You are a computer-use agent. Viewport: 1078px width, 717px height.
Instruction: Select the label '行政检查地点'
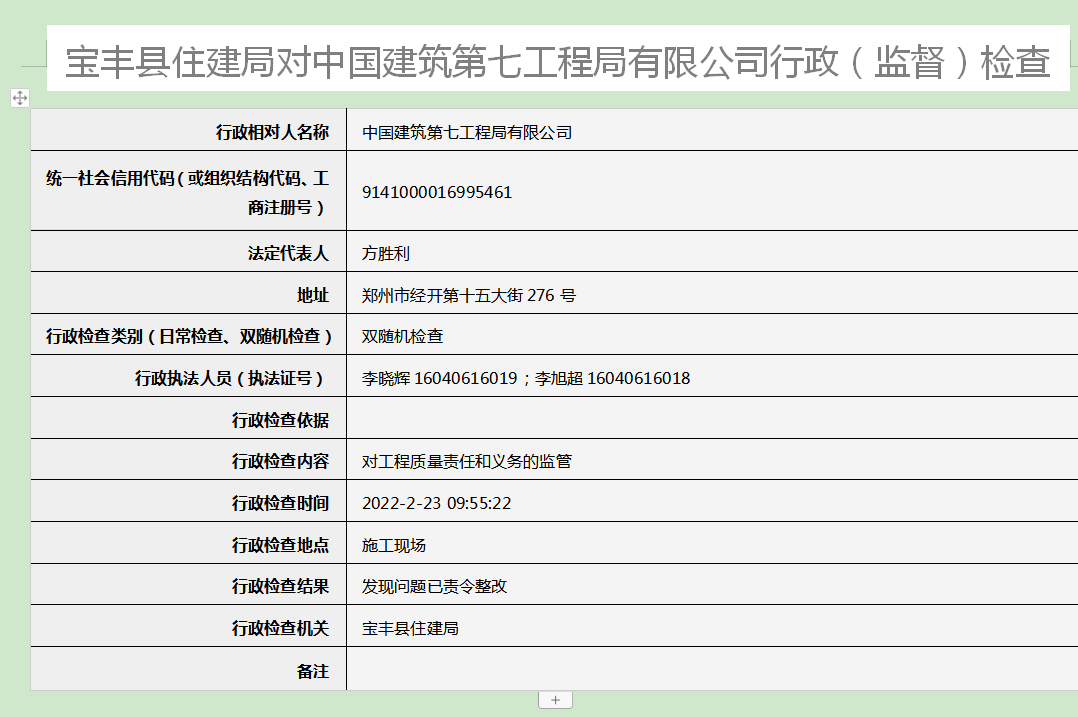coord(280,545)
